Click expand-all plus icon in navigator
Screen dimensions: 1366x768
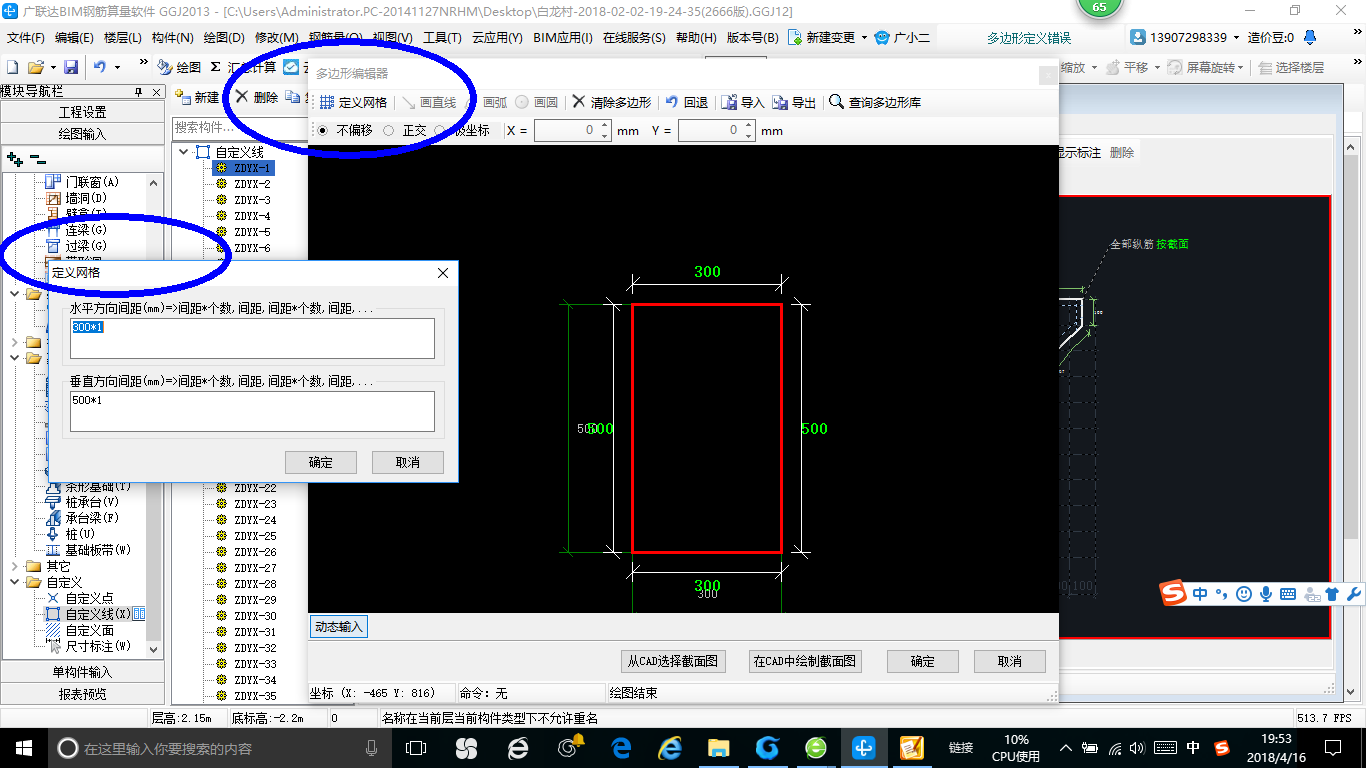point(15,158)
